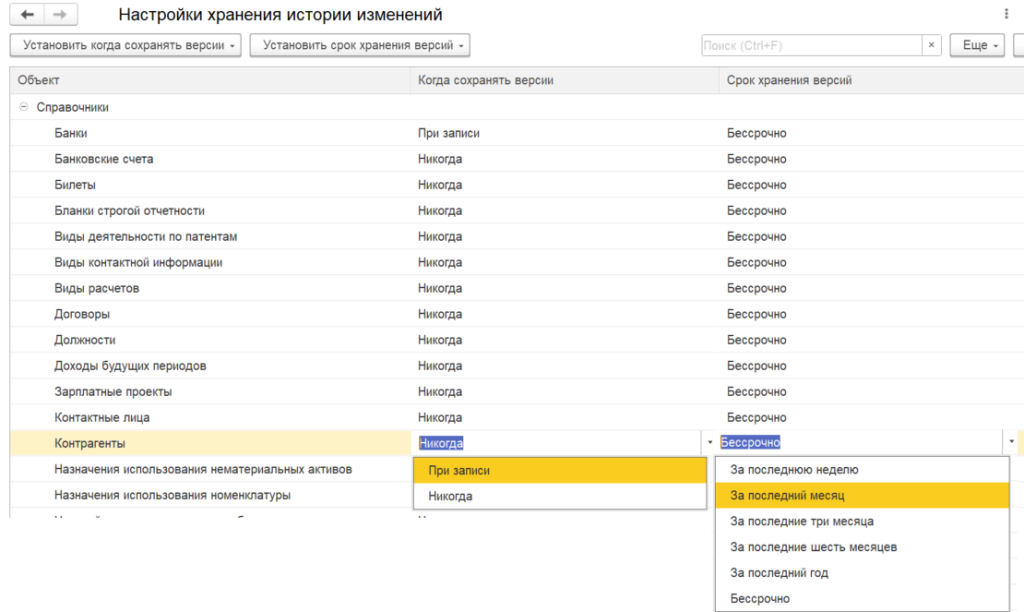This screenshot has height=612, width=1024.
Task: Select the Банки row in the table
Action: click(x=71, y=133)
